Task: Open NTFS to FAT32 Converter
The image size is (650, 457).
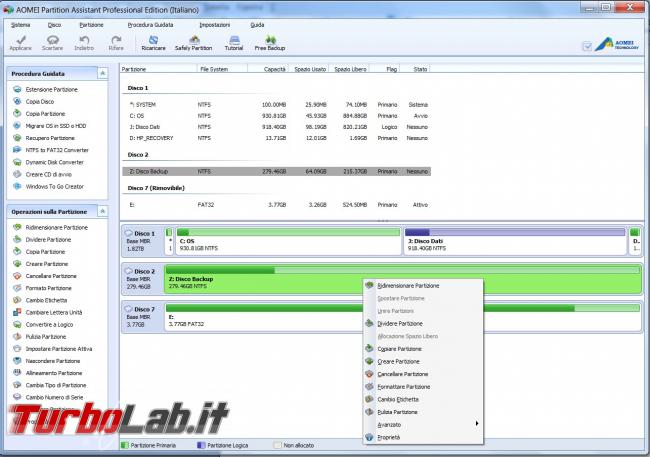Action: click(x=57, y=150)
